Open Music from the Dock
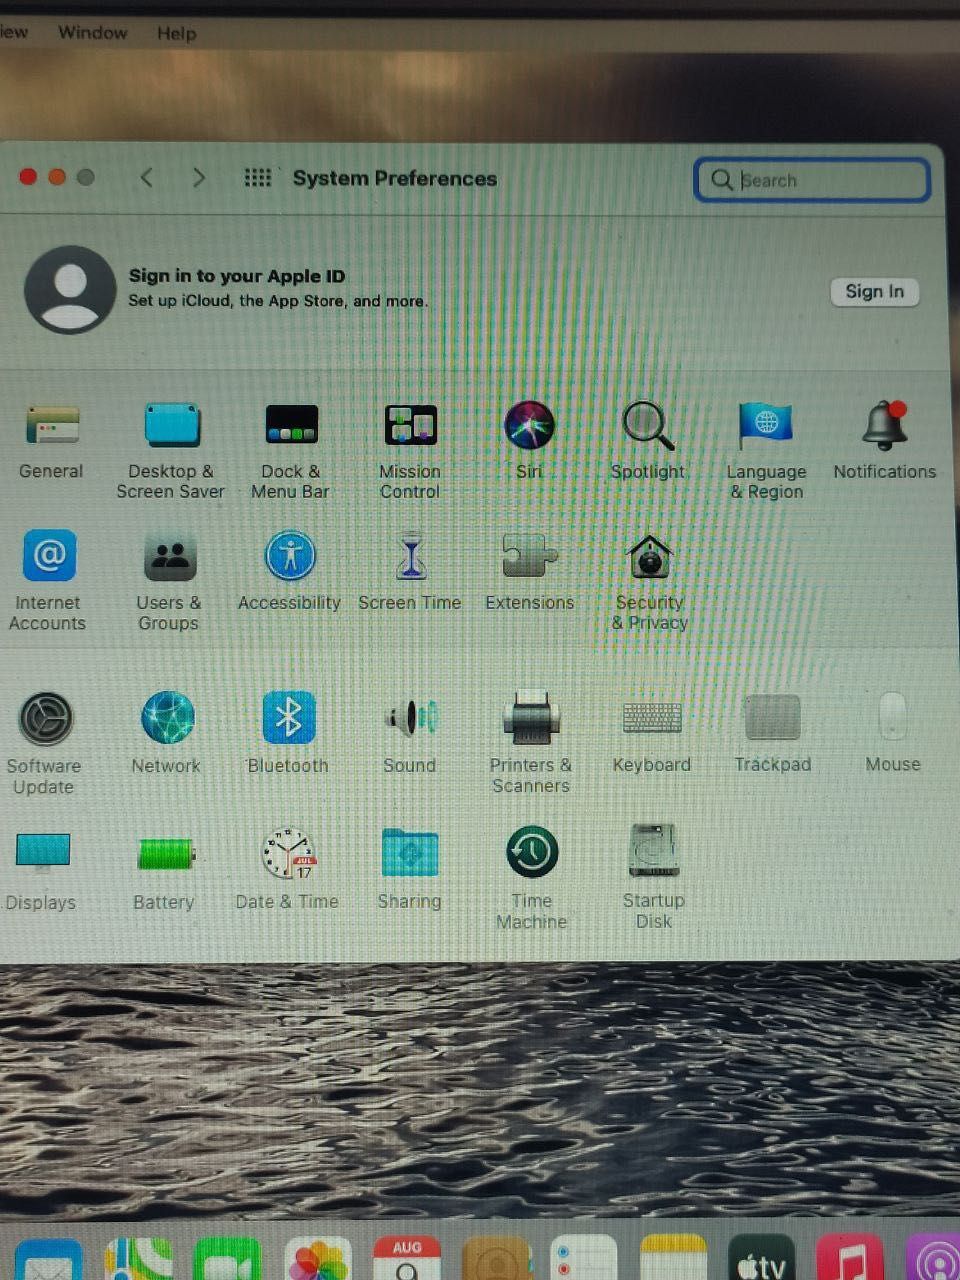Screen dimensions: 960x1280 pyautogui.click(x=850, y=1259)
